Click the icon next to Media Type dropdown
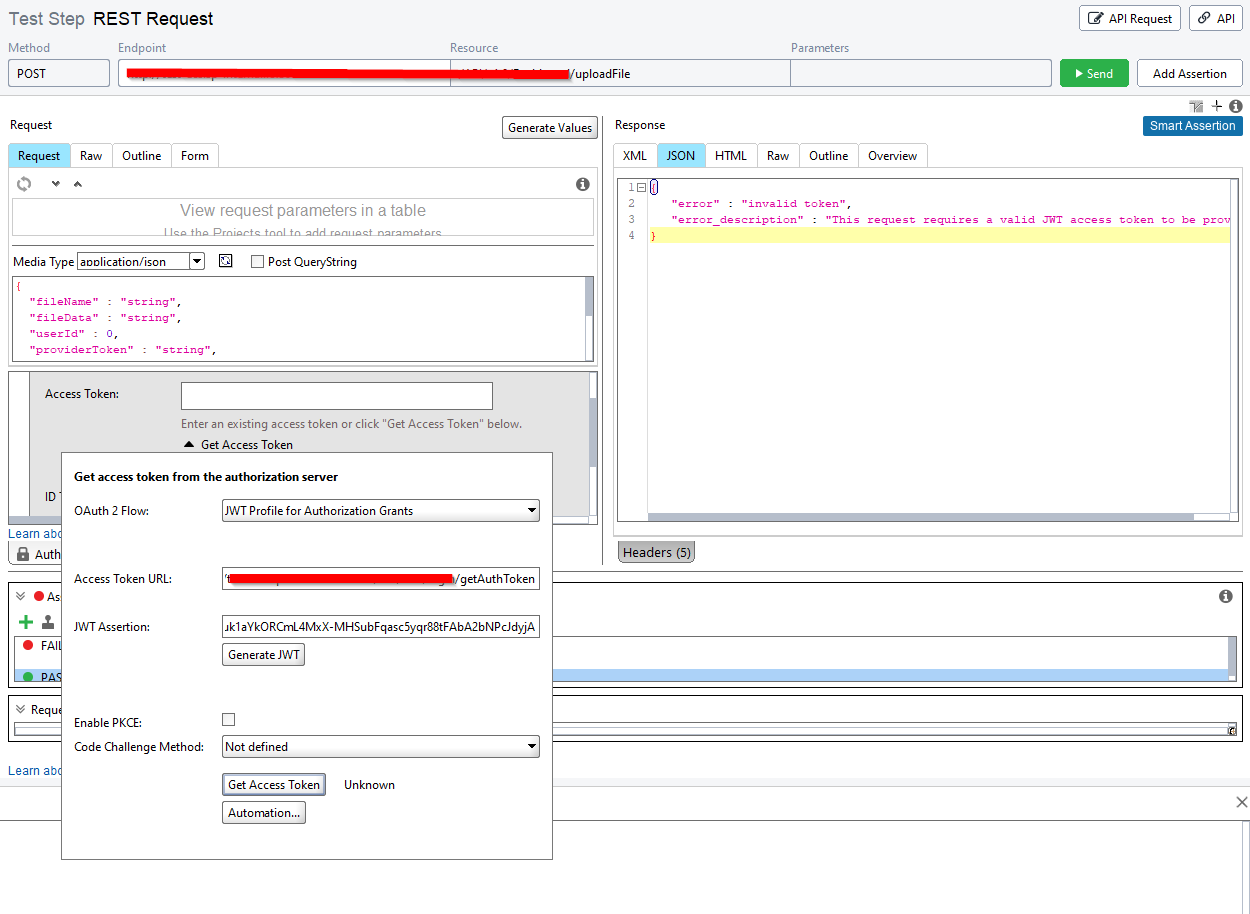This screenshot has height=914, width=1250. click(226, 261)
